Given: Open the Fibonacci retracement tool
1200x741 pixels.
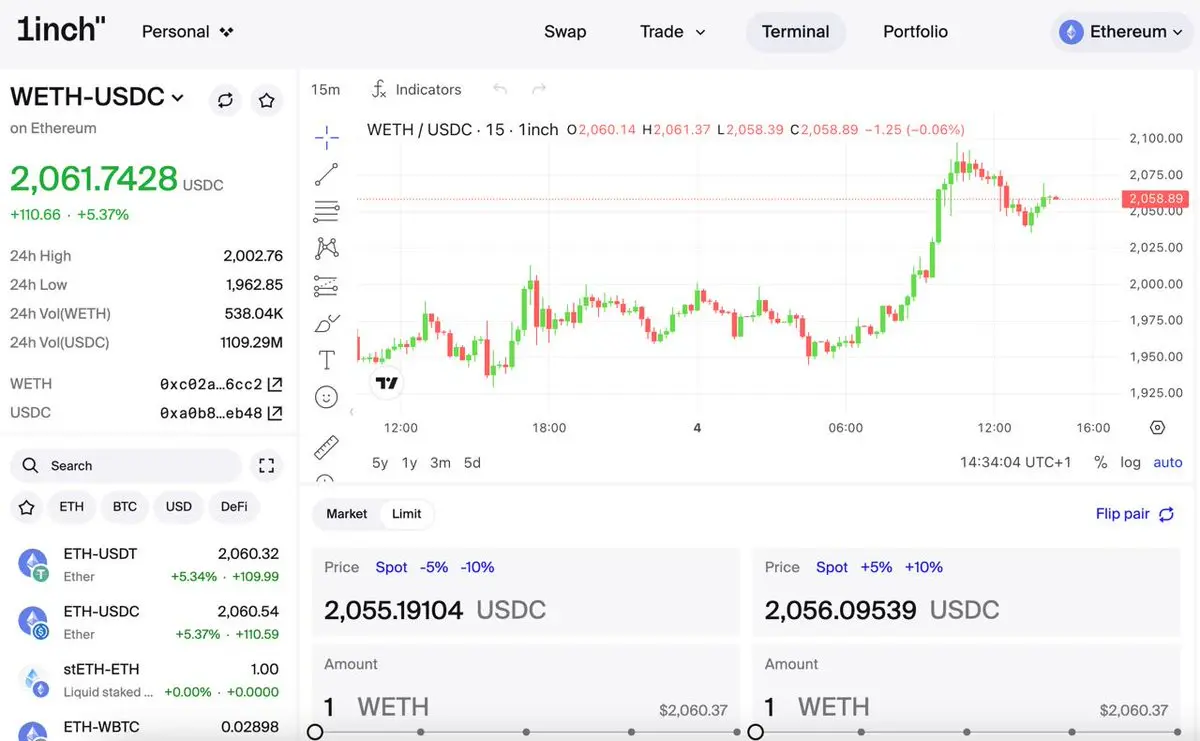Looking at the screenshot, I should 326,211.
